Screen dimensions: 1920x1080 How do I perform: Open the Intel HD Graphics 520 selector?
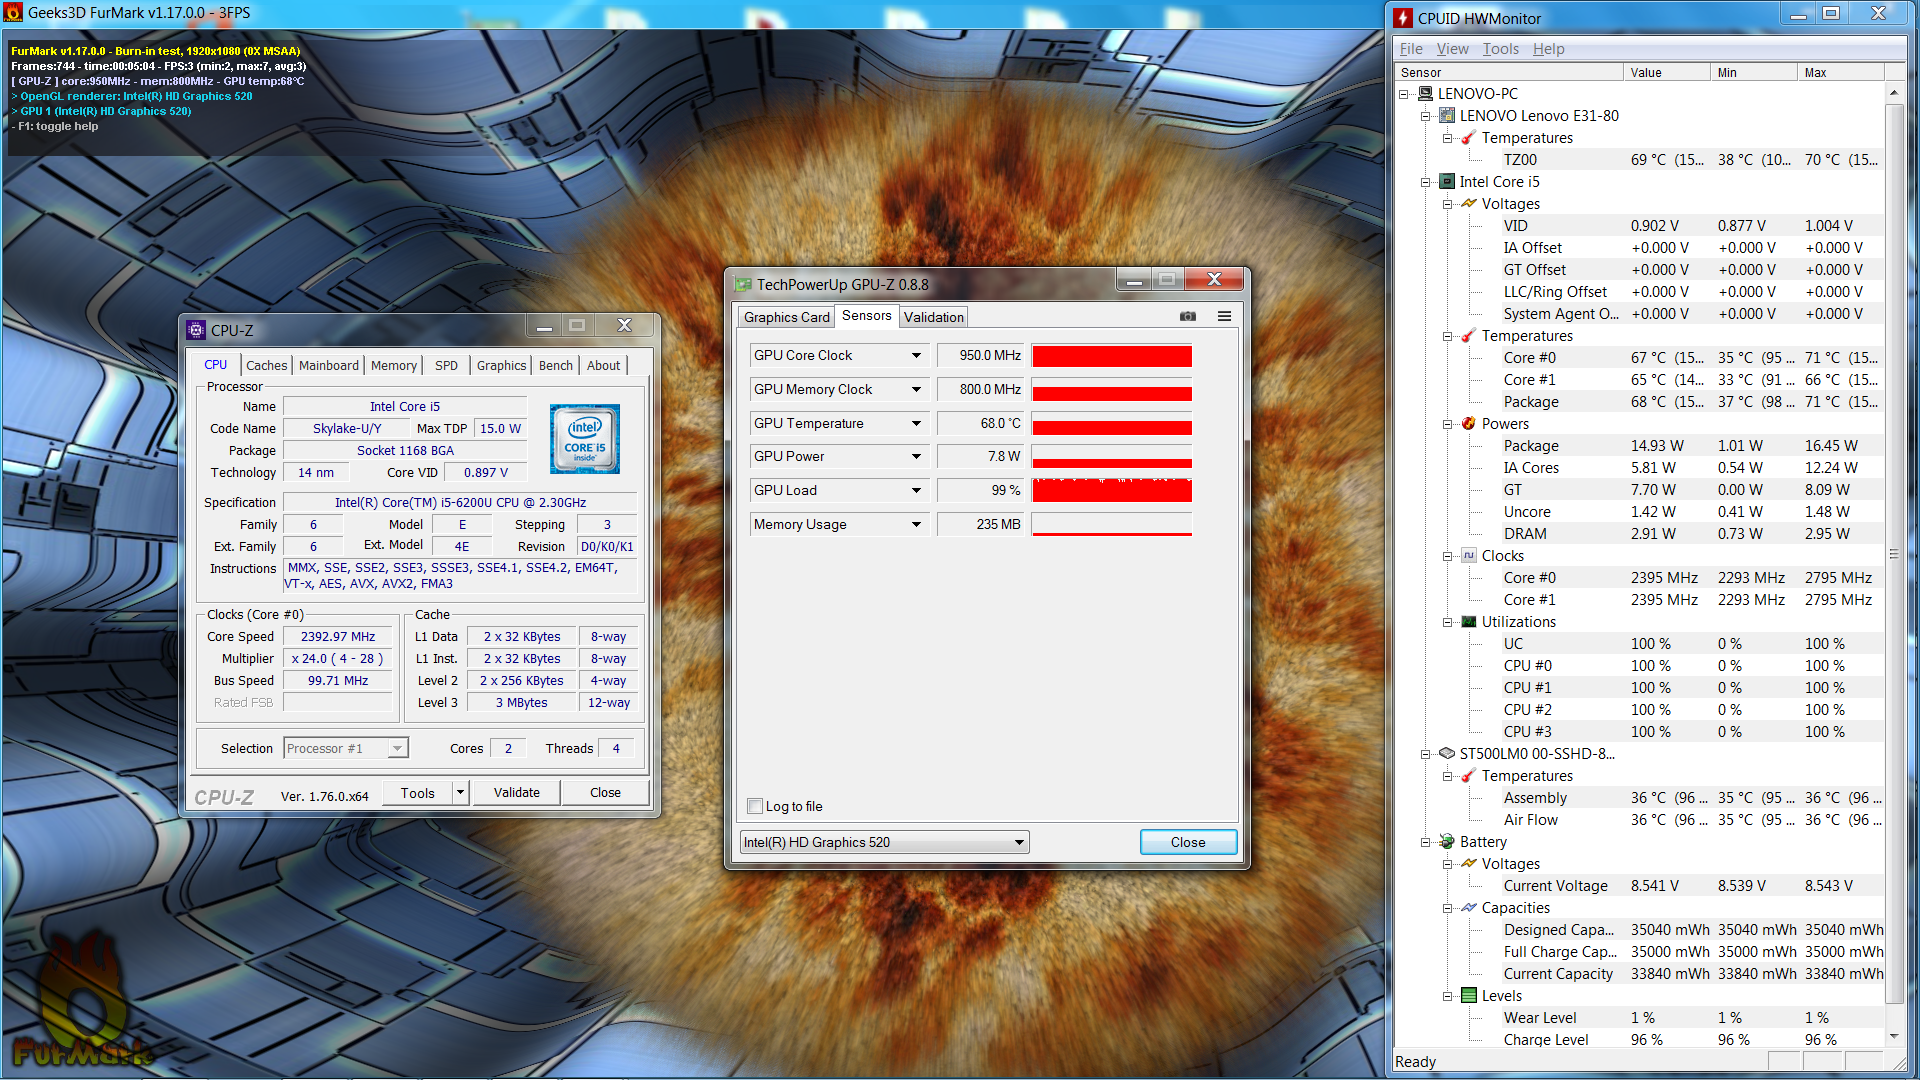tap(884, 842)
